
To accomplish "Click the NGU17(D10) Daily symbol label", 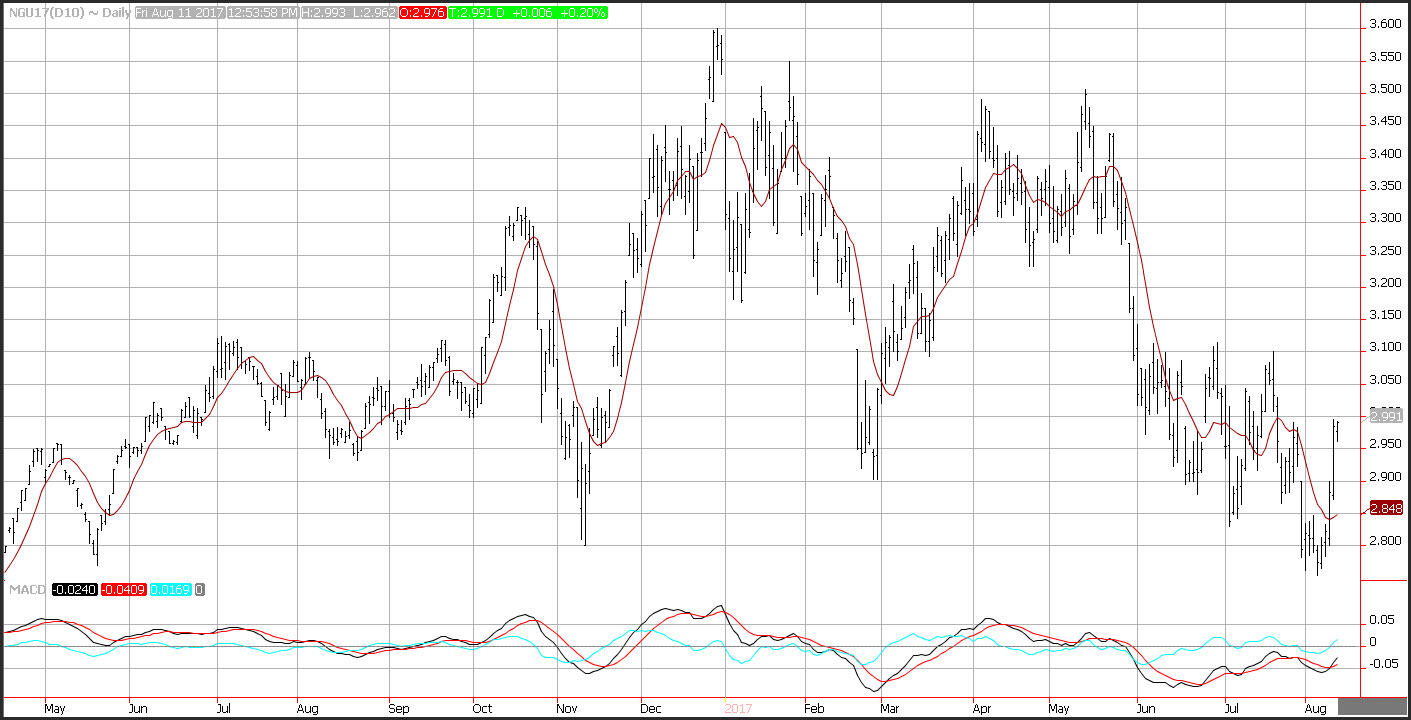I will coord(66,14).
